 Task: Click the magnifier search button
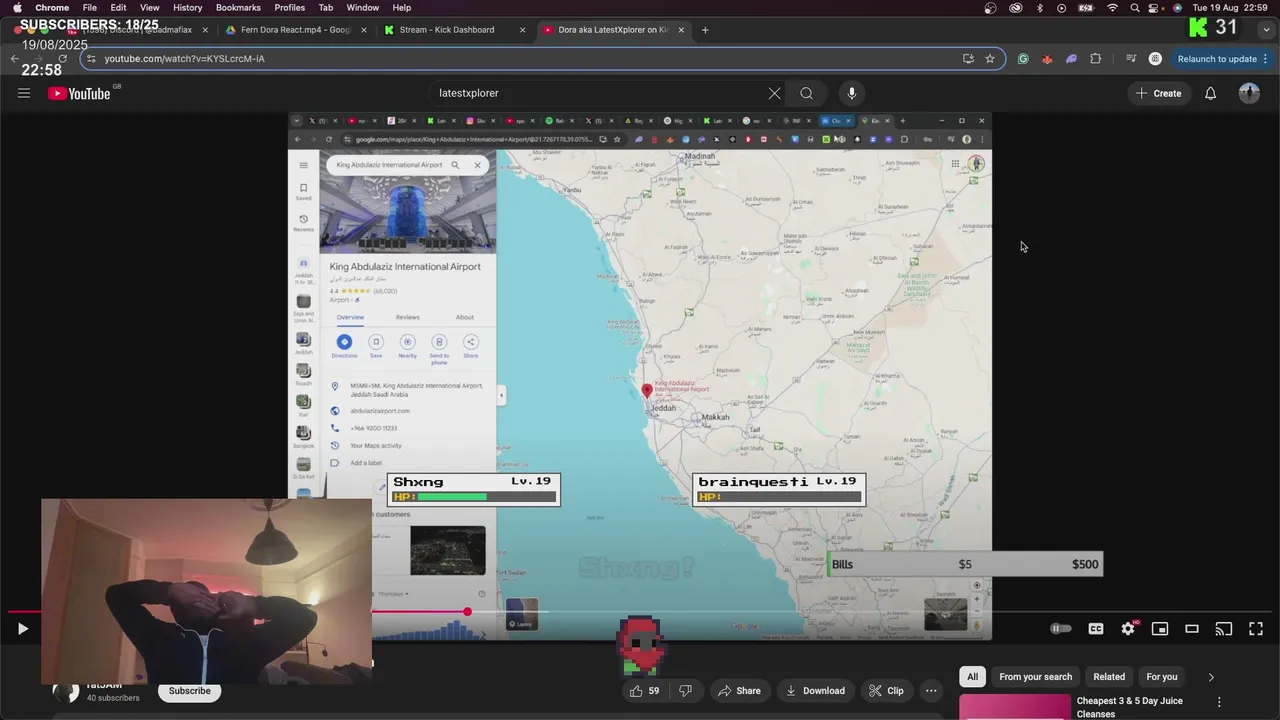click(x=806, y=93)
